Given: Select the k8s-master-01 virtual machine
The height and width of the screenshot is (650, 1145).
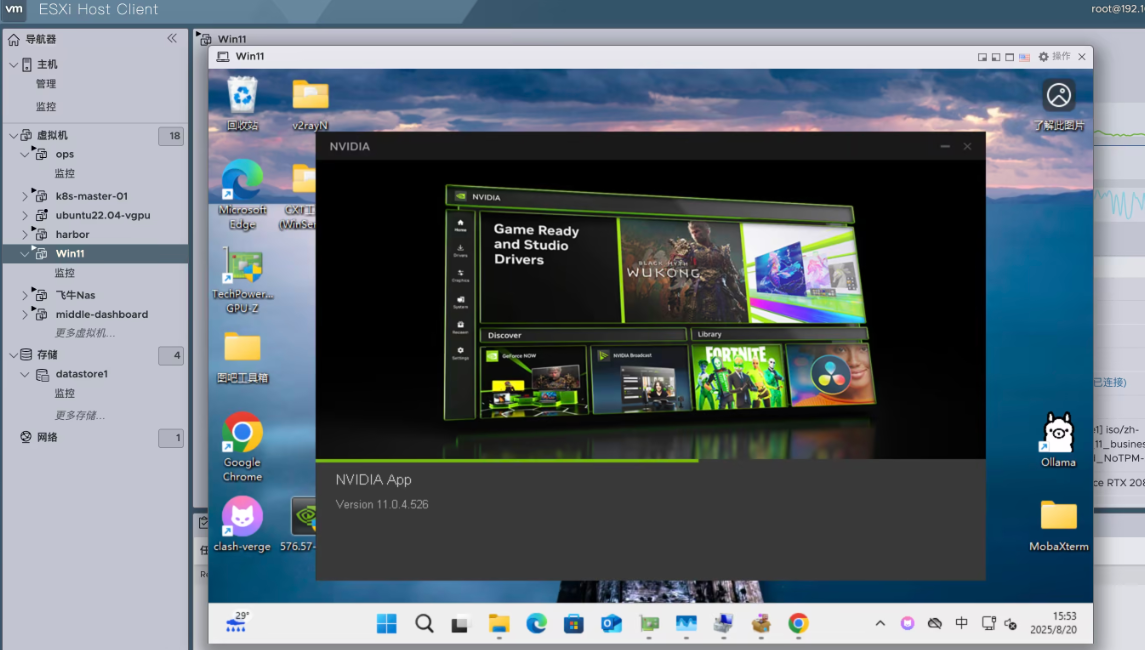Looking at the screenshot, I should point(92,196).
